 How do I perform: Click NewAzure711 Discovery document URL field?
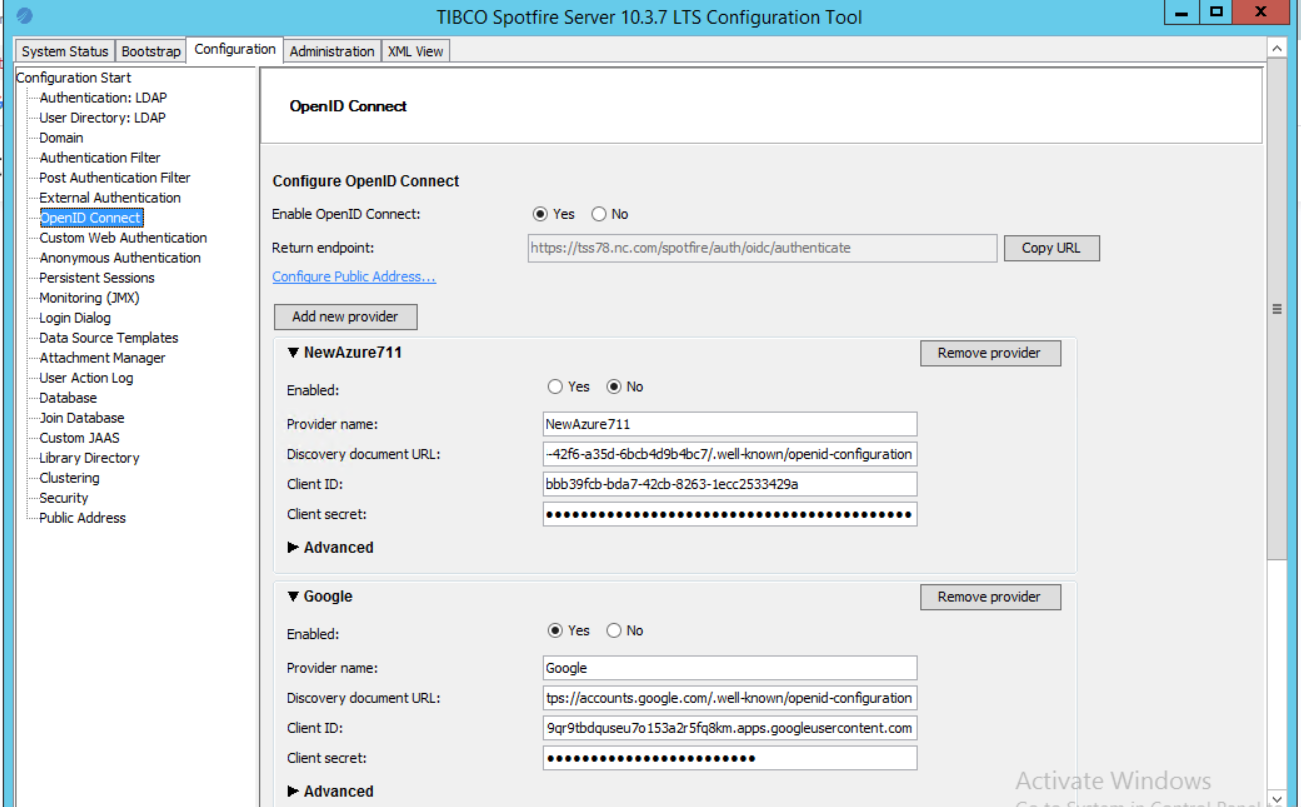coord(730,454)
